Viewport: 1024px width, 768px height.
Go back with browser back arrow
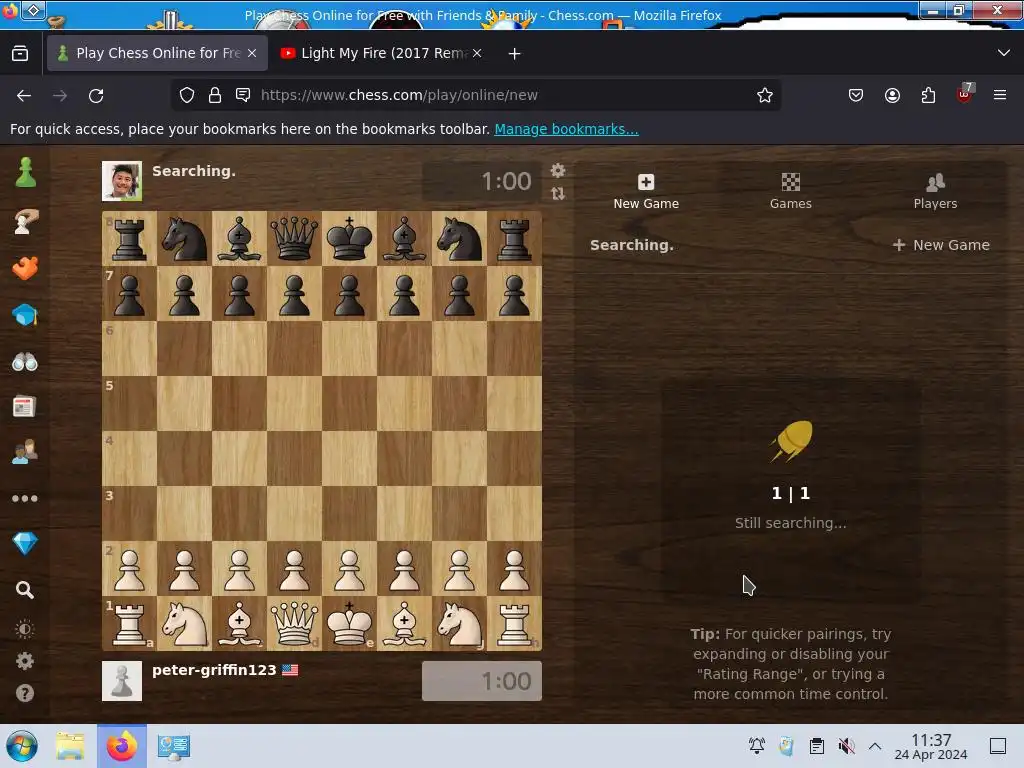click(24, 95)
